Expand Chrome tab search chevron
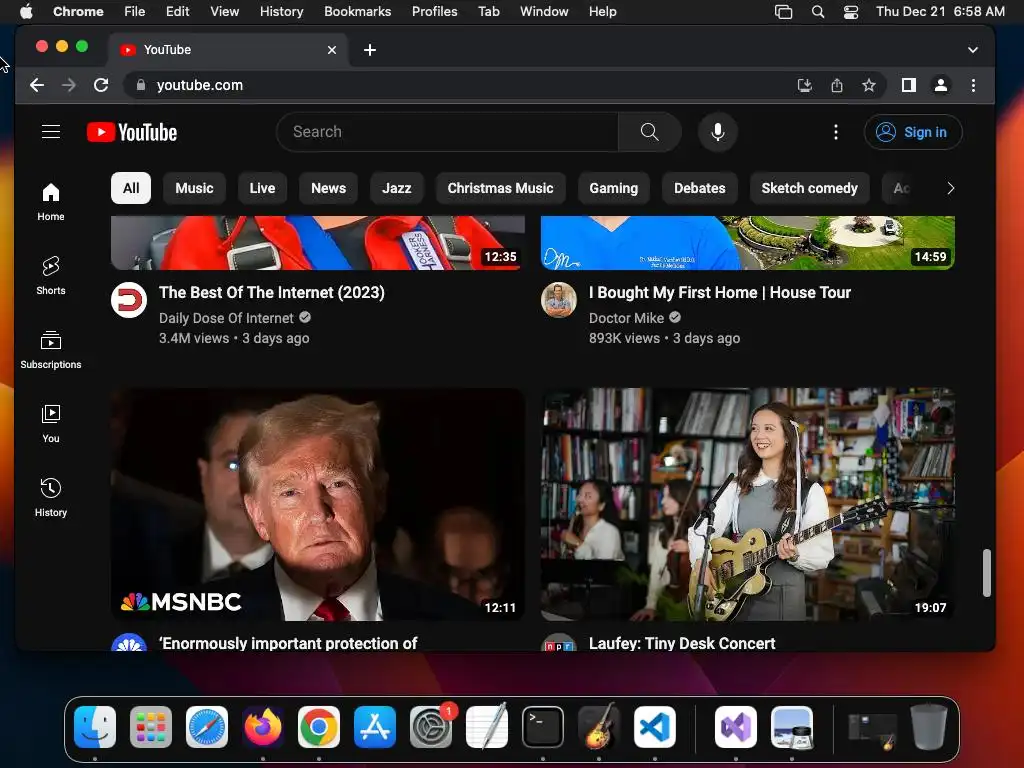 [x=972, y=50]
